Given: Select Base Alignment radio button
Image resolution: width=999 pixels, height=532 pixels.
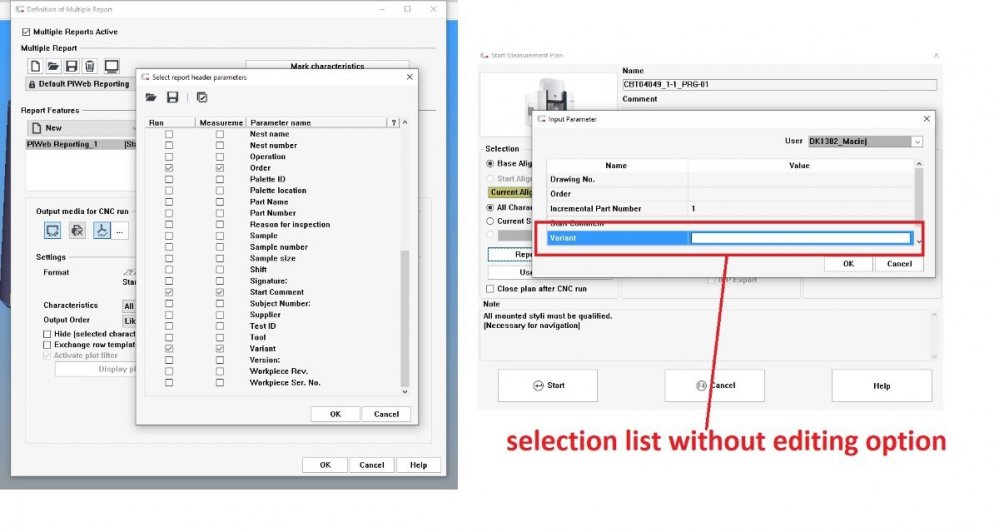Looking at the screenshot, I should (x=490, y=164).
